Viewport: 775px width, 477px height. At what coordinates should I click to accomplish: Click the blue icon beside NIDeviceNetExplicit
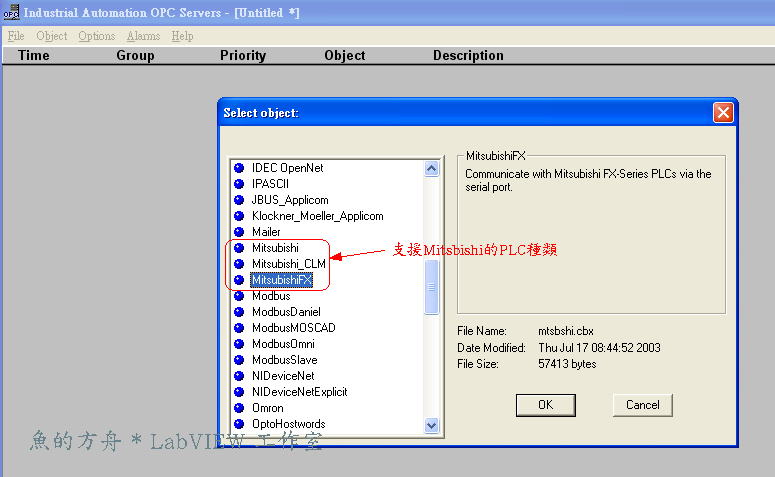click(x=239, y=392)
